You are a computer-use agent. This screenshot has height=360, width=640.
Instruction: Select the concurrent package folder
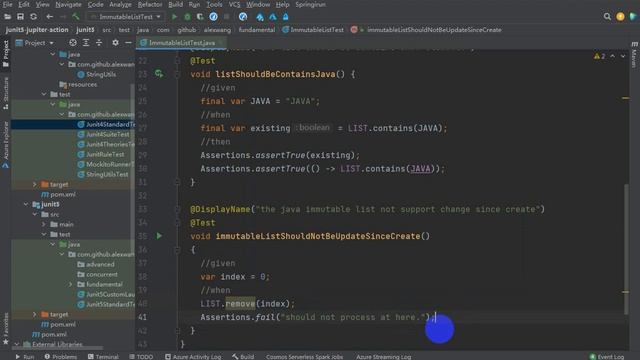[98, 274]
